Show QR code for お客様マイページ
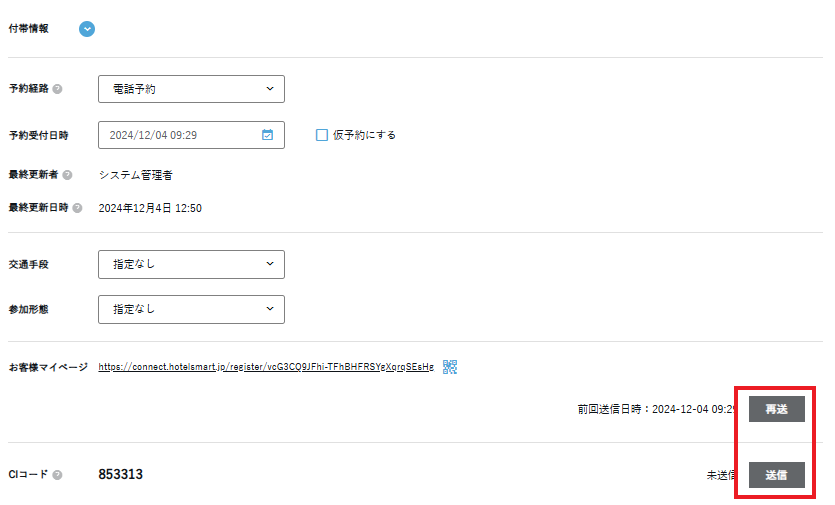Image resolution: width=835 pixels, height=505 pixels. 450,367
